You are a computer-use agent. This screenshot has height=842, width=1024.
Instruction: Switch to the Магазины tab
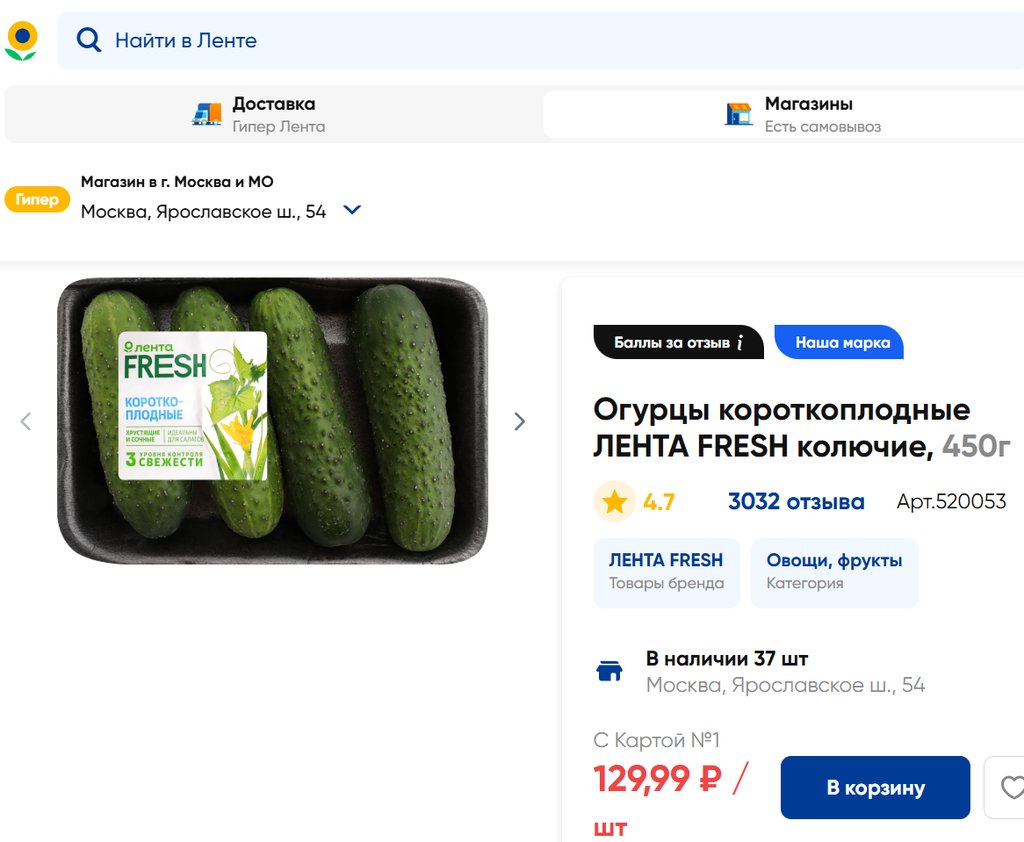tap(808, 114)
